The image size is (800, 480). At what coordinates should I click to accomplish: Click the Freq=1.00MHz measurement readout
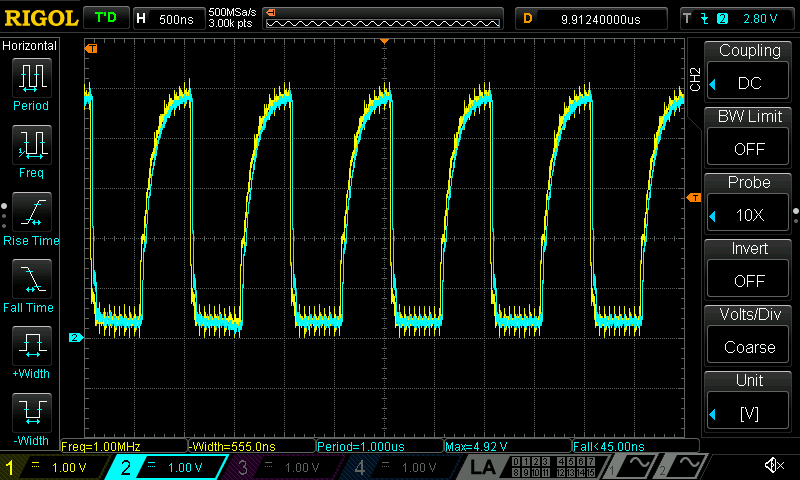(123, 446)
